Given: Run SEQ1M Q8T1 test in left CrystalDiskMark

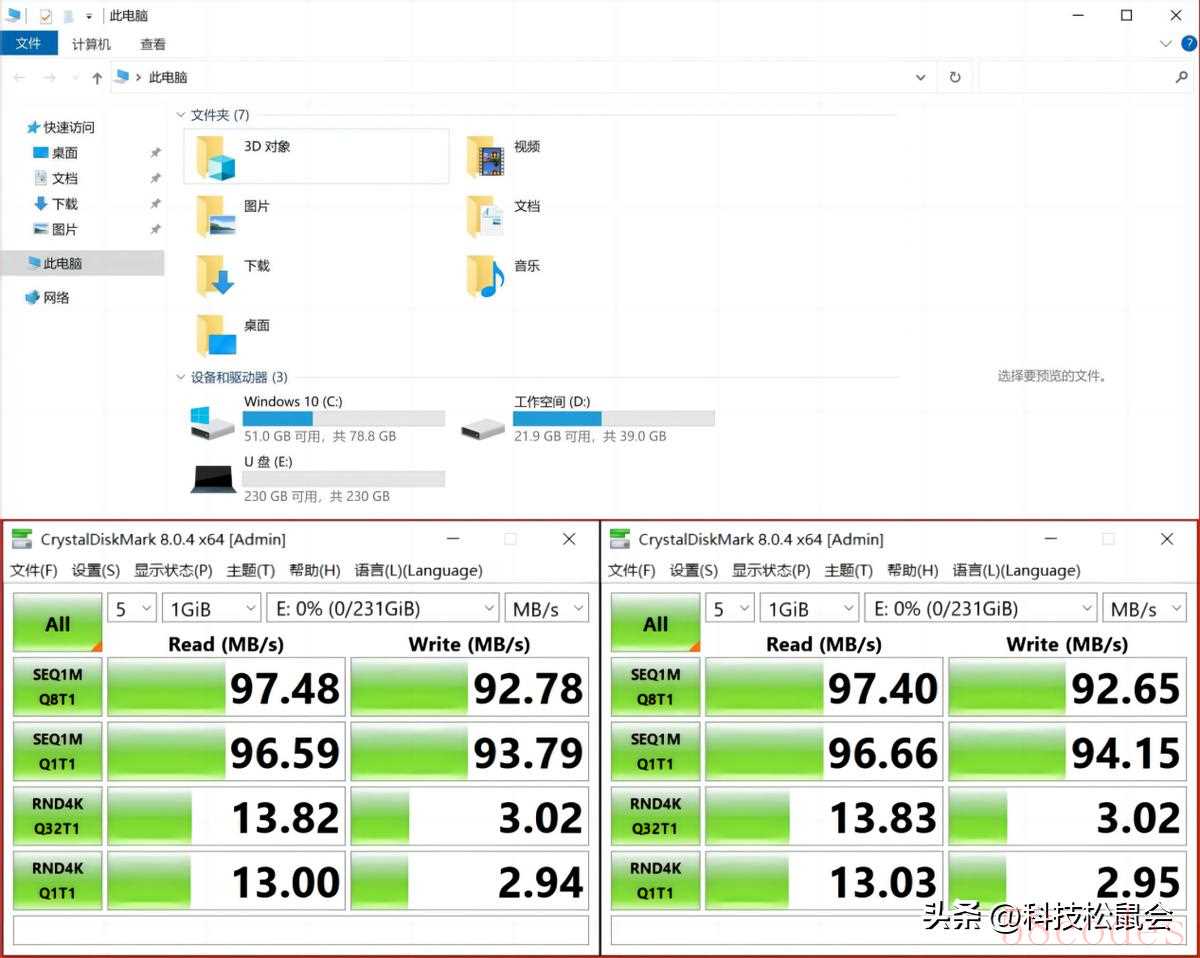Looking at the screenshot, I should tap(57, 687).
